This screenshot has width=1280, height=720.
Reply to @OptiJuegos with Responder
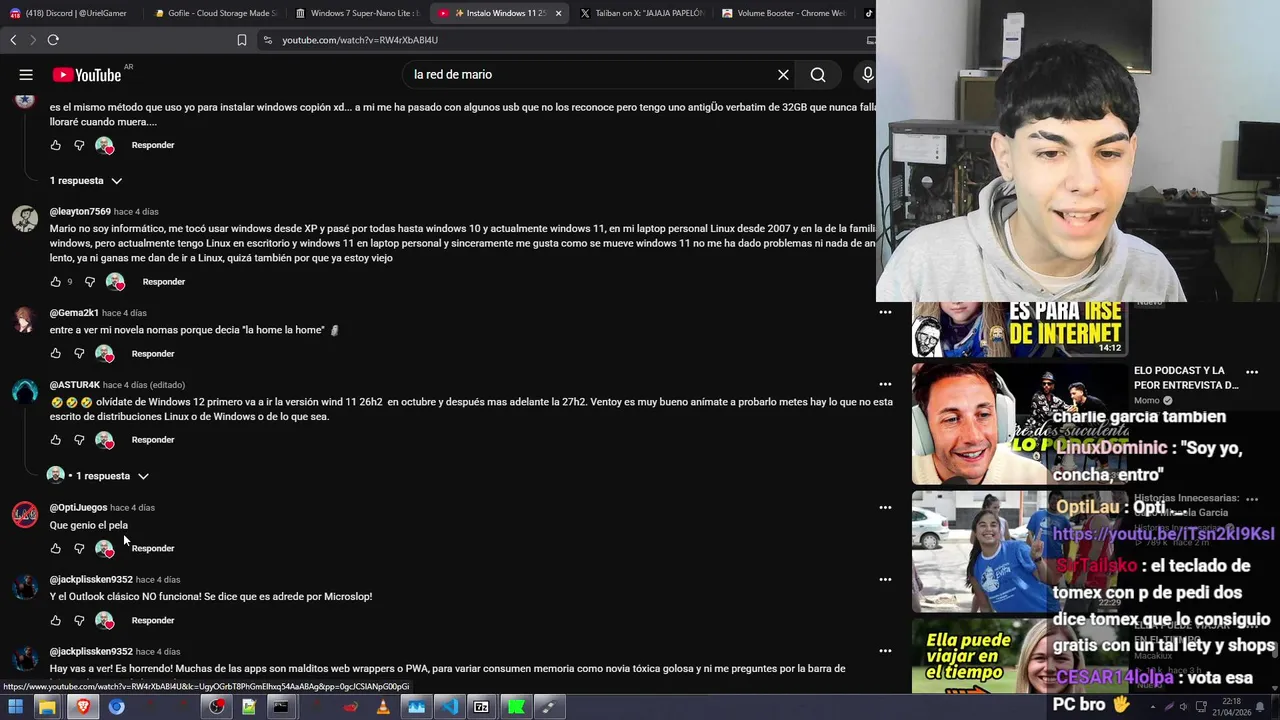click(x=153, y=549)
